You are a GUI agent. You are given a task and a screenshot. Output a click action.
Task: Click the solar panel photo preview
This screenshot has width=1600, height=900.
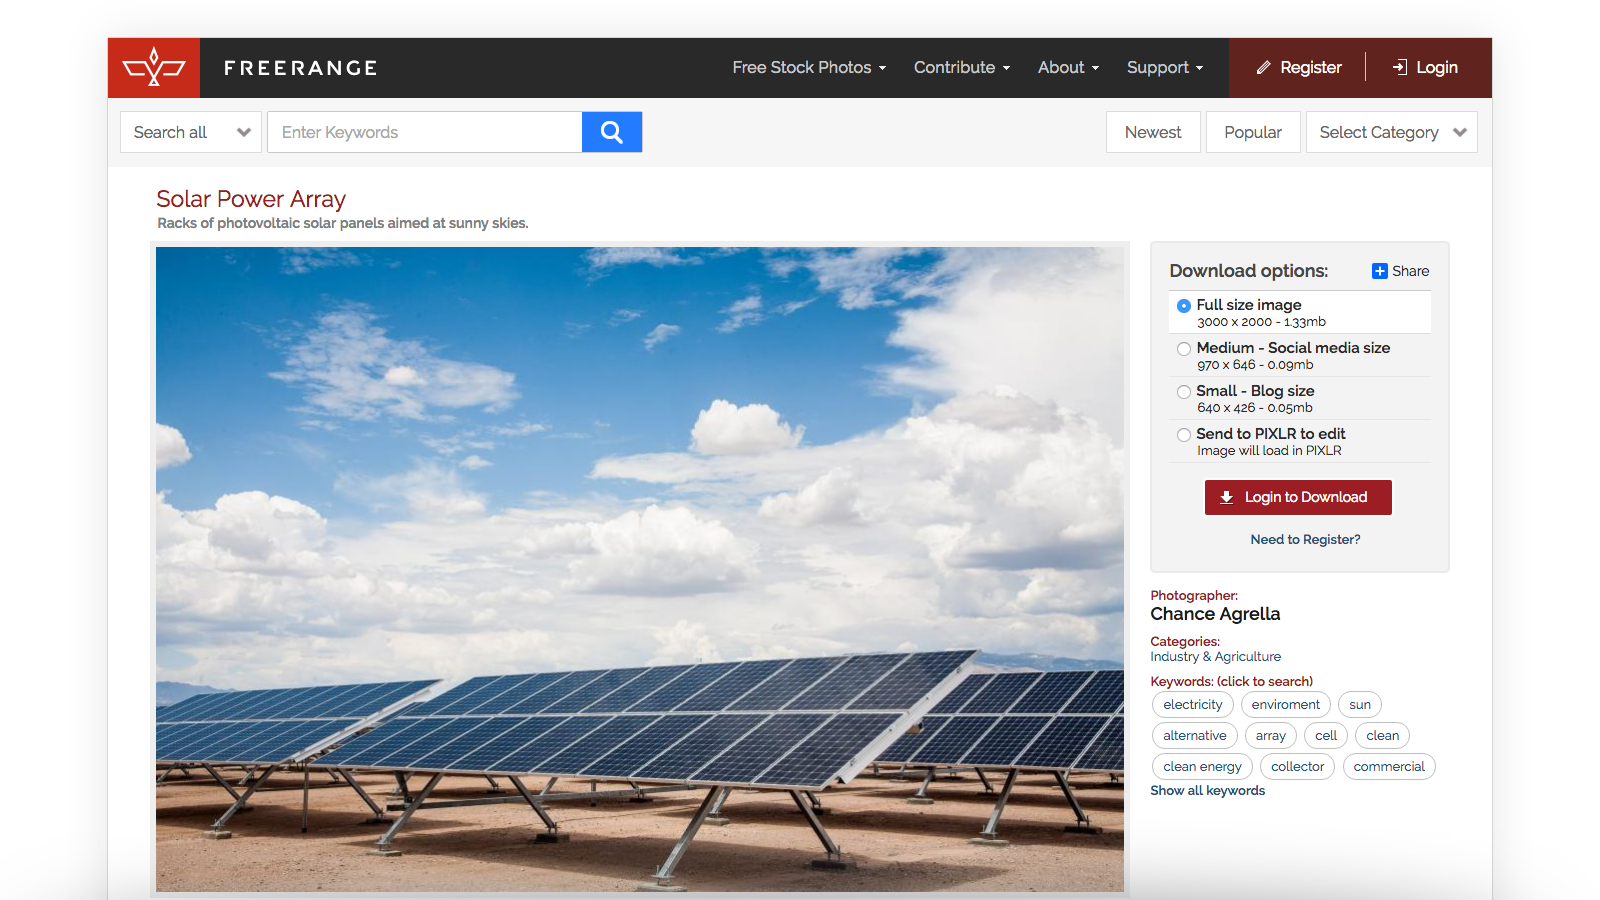coord(640,569)
